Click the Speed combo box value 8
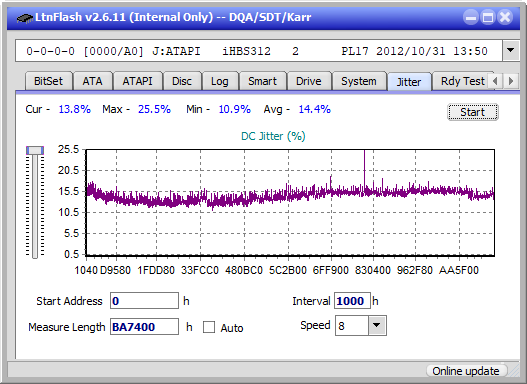Screen dimensions: 527x384 (x=352, y=326)
